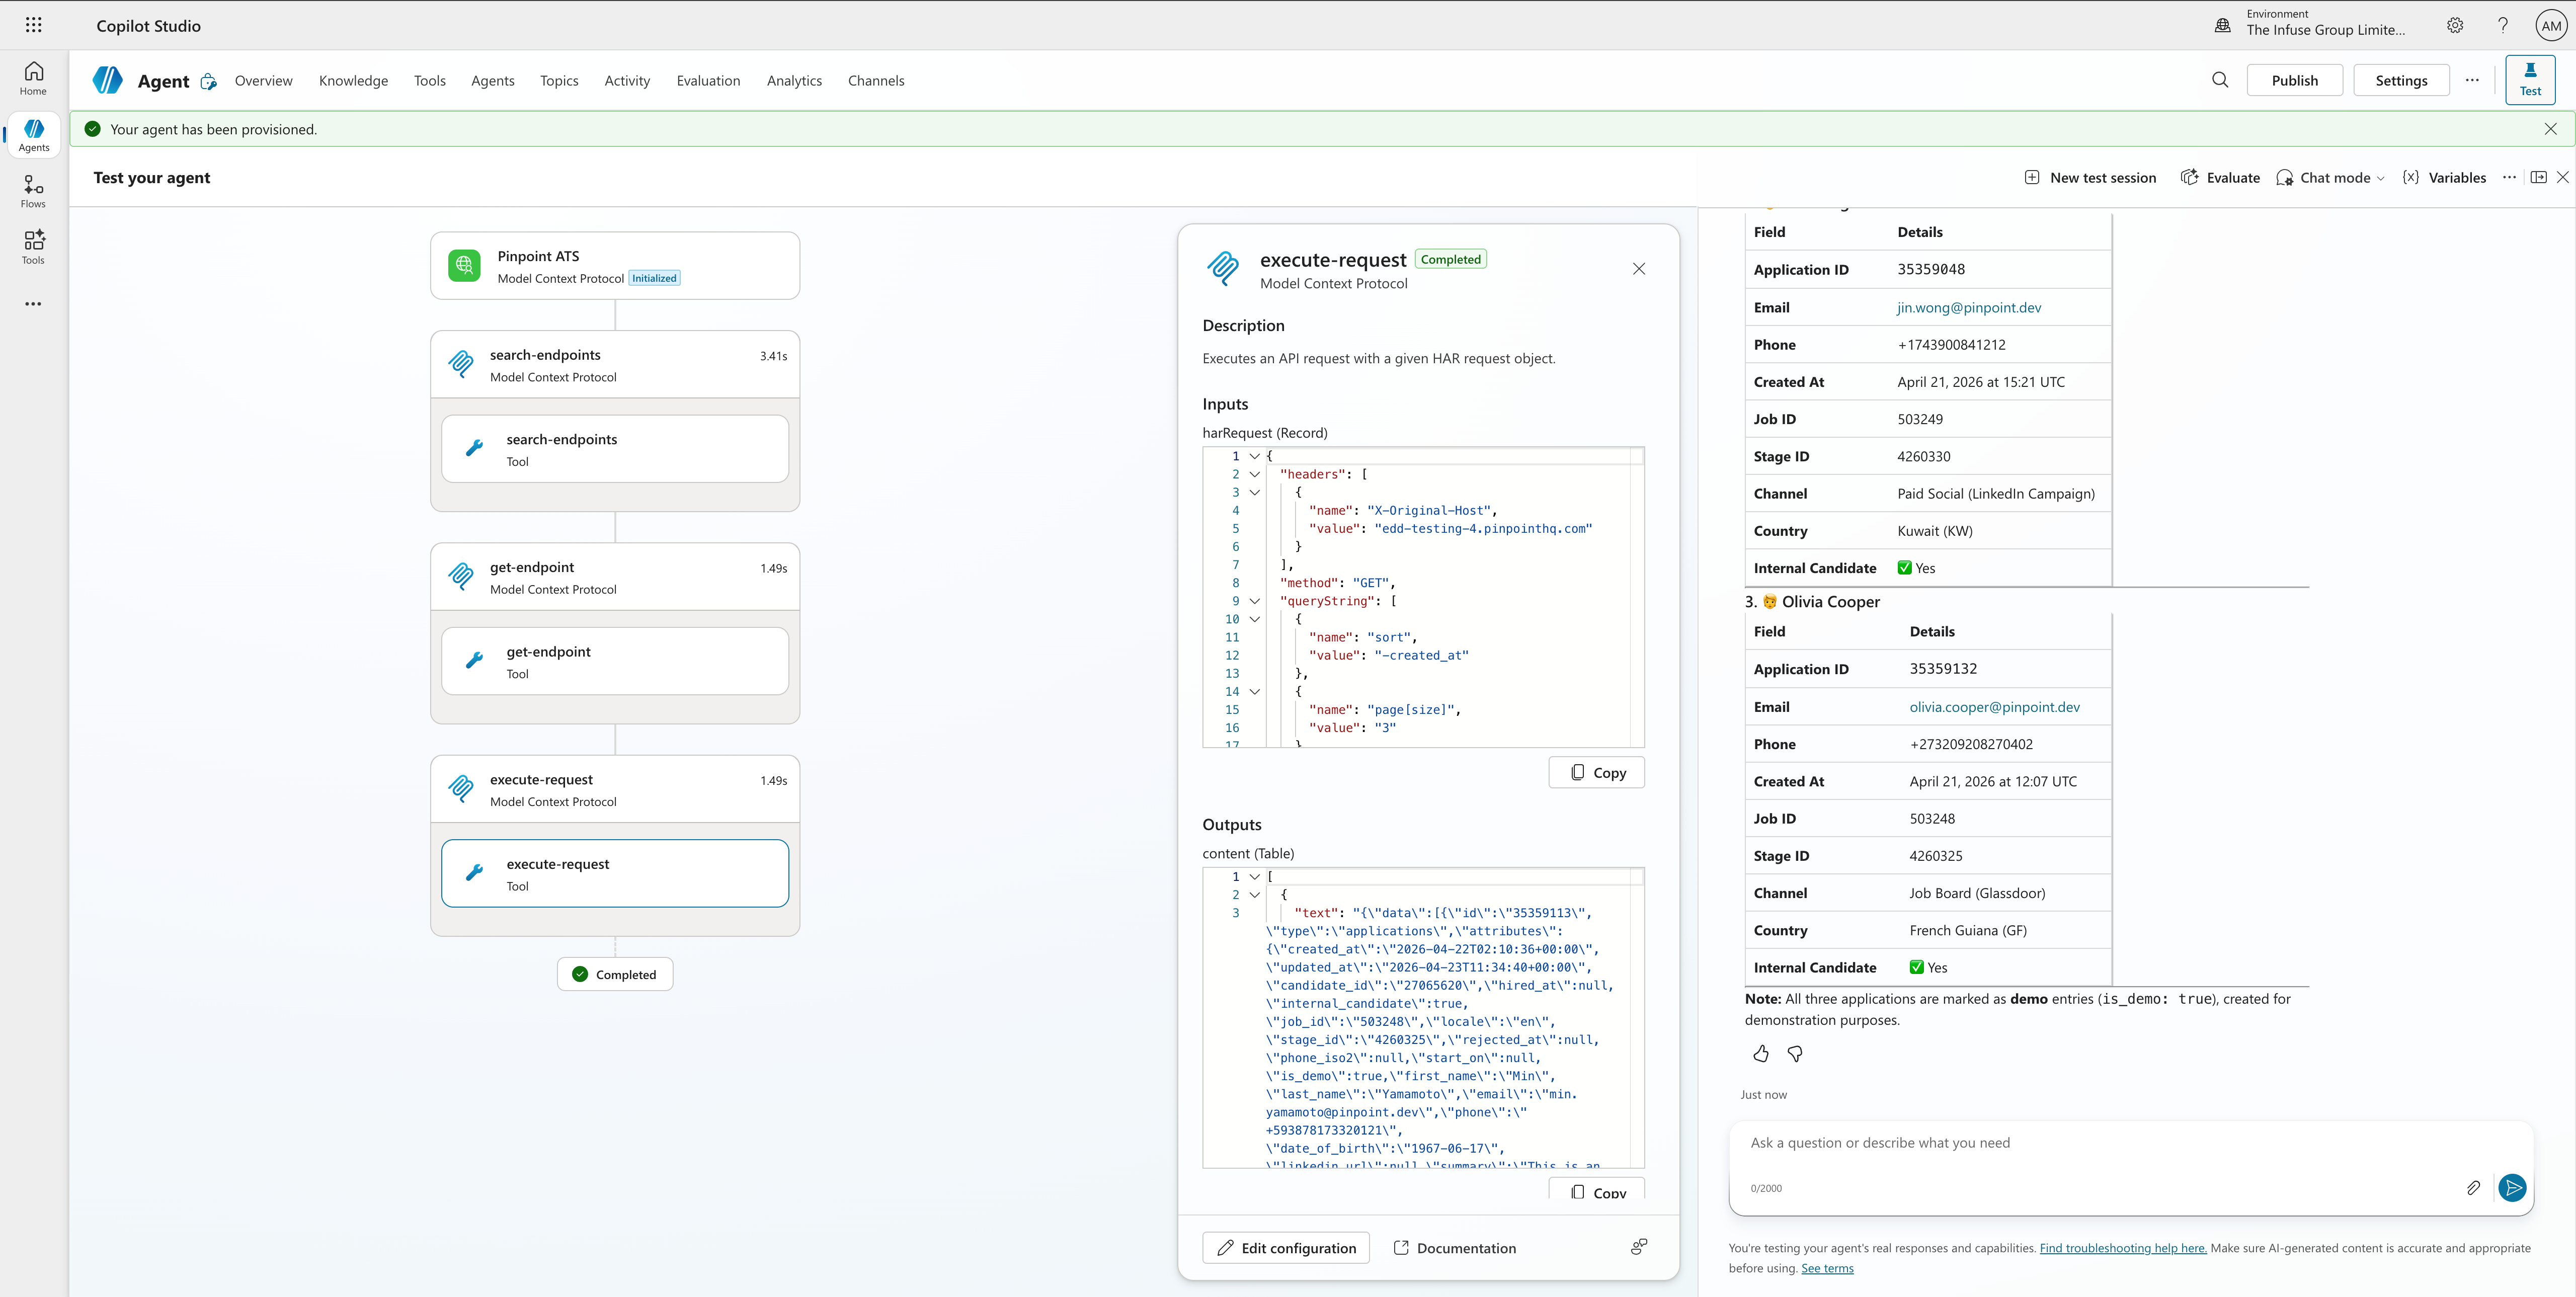Give thumbs up to response
The width and height of the screenshot is (2576, 1297).
(x=1761, y=1054)
